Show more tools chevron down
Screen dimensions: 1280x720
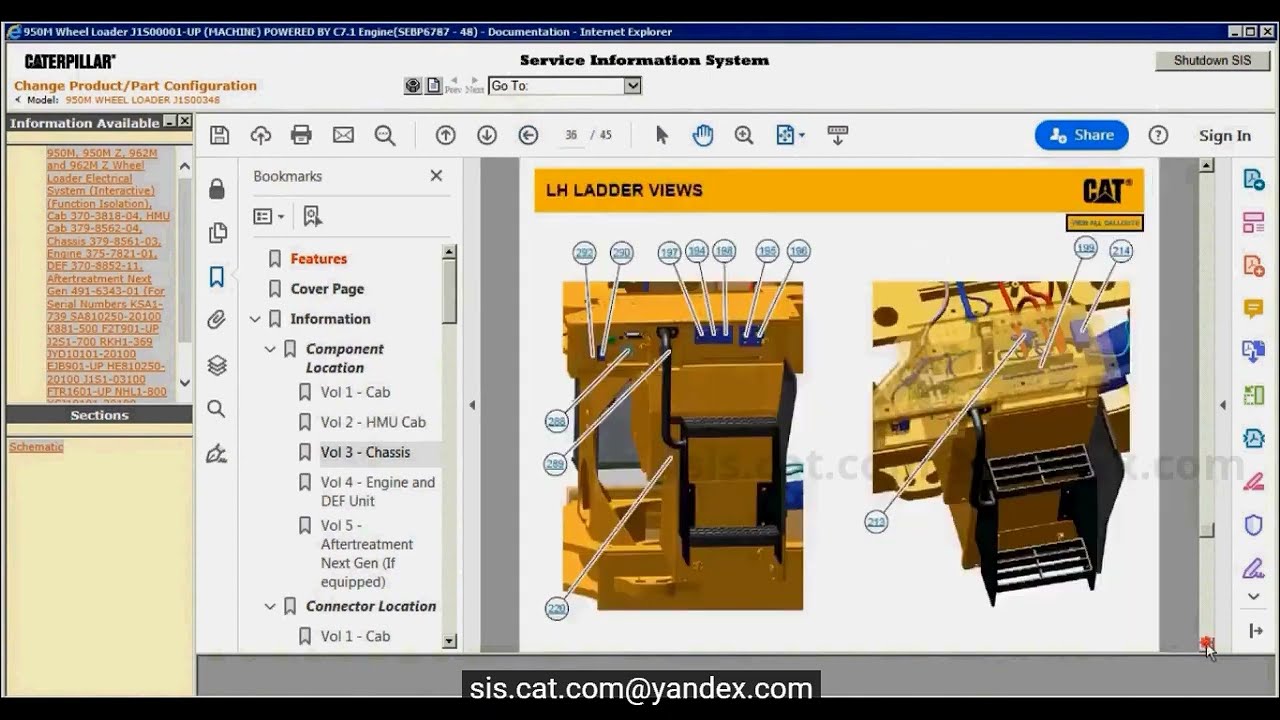(1253, 597)
